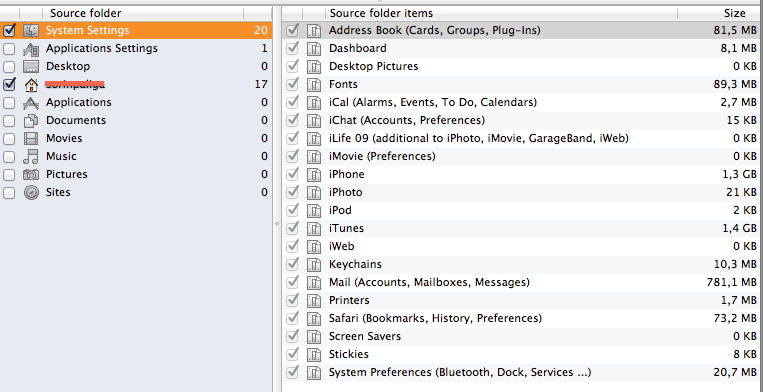The height and width of the screenshot is (392, 763).
Task: Enable the Documents folder checkbox
Action: pos(9,121)
